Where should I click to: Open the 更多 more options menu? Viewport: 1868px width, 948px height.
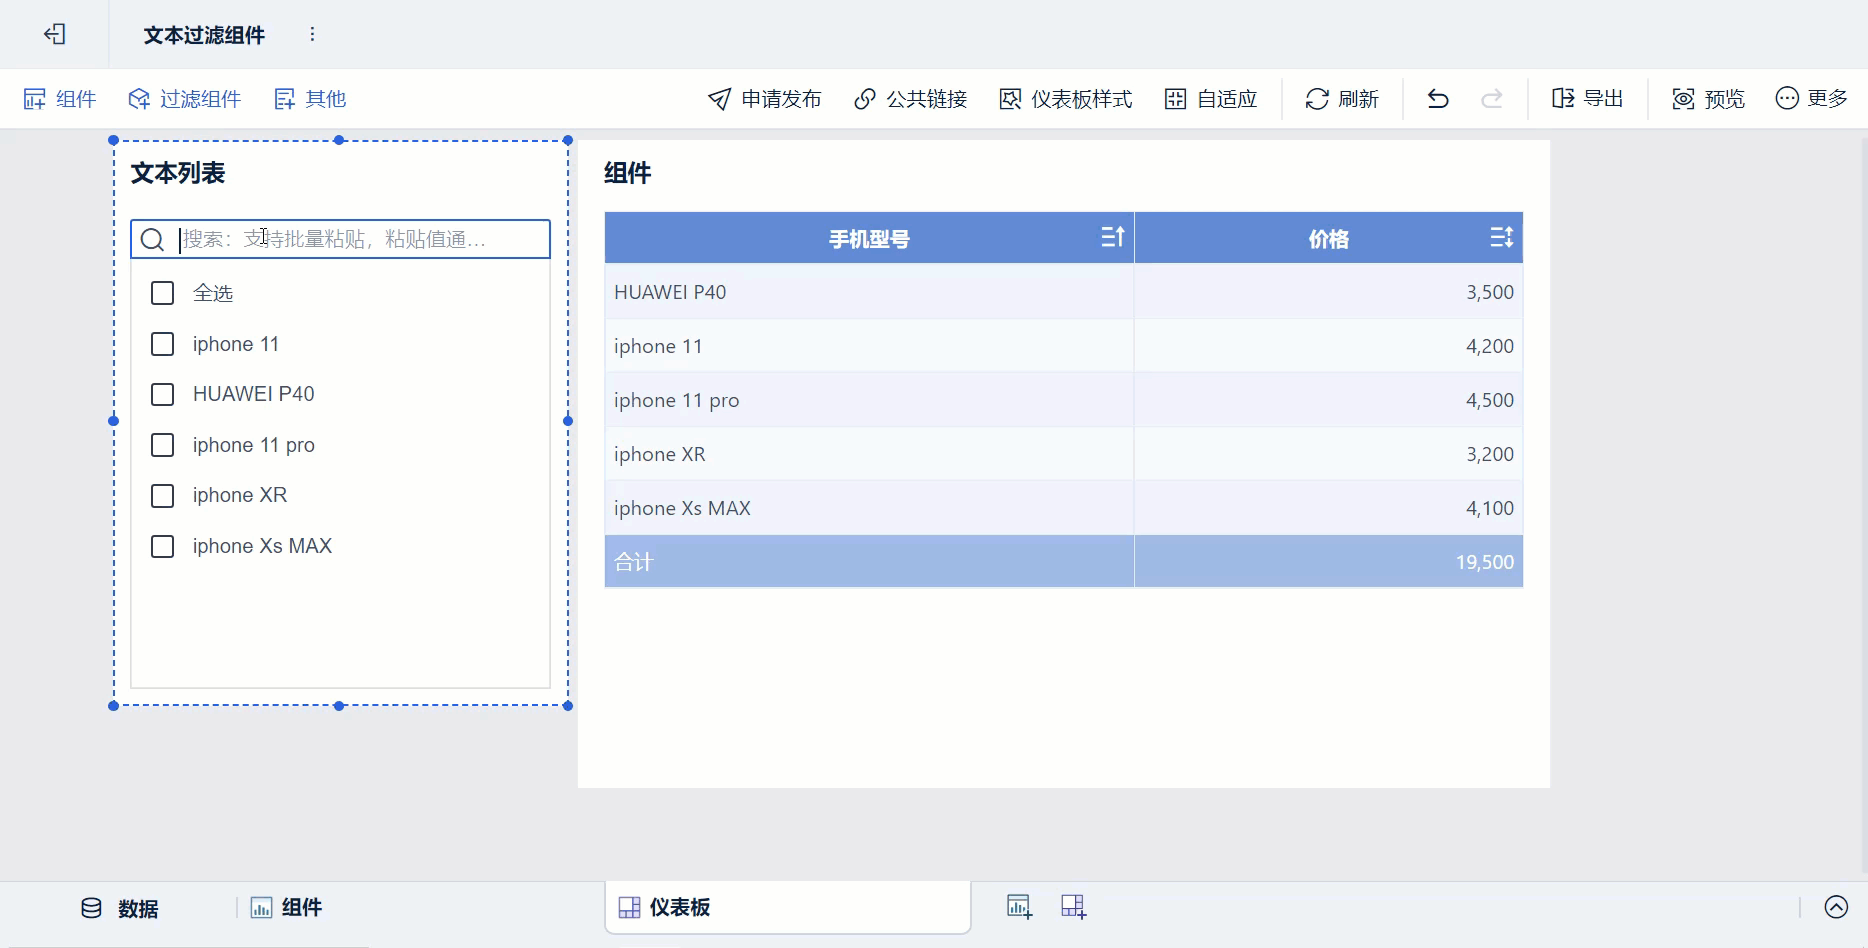pos(1812,98)
